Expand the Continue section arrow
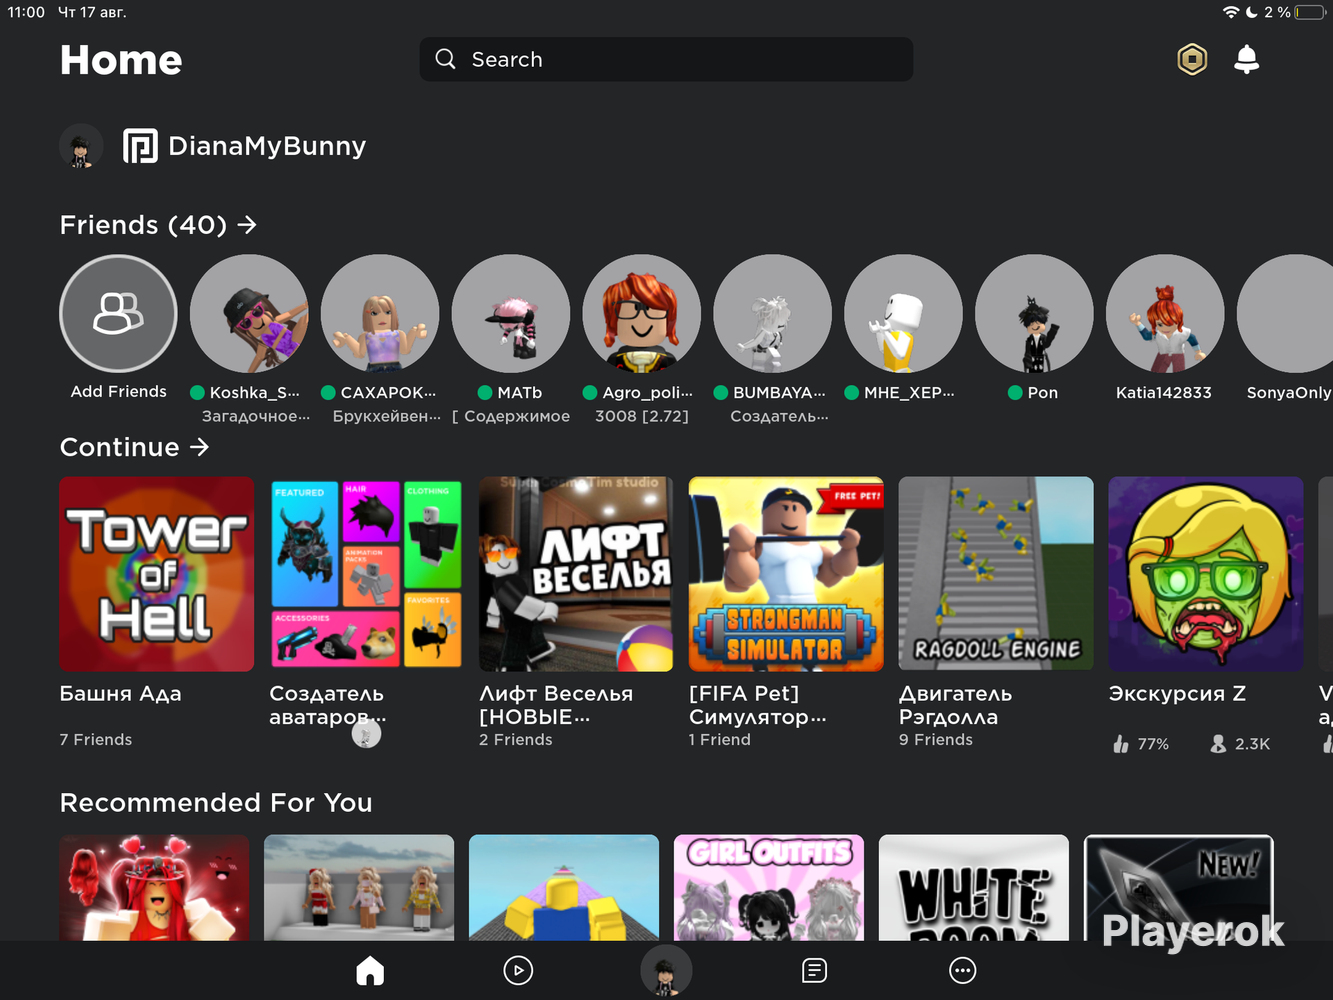The width and height of the screenshot is (1333, 1000). point(200,447)
